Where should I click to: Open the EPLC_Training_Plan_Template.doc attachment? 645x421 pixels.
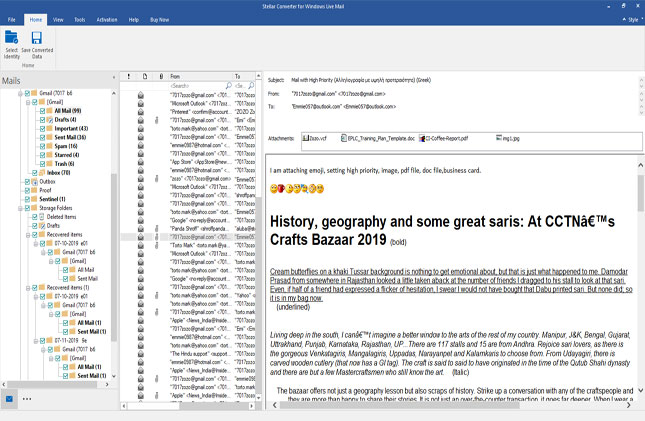pyautogui.click(x=378, y=138)
